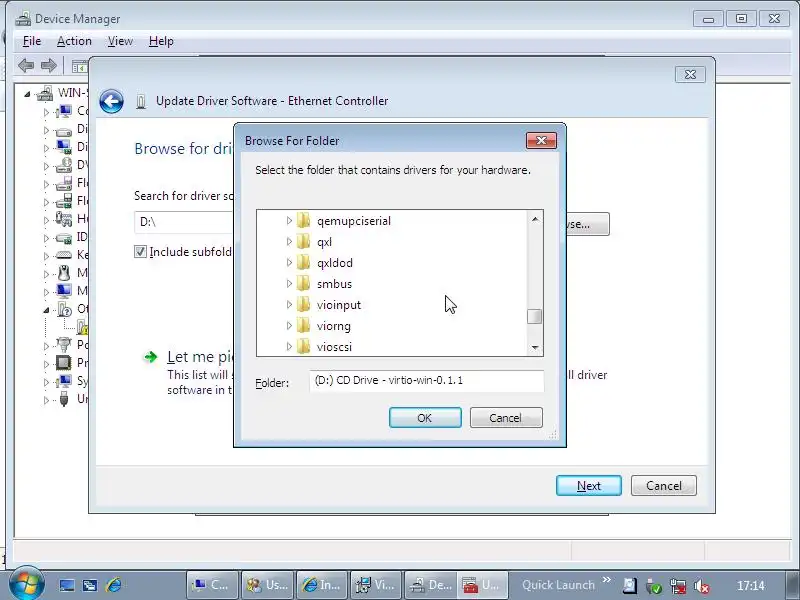This screenshot has width=800, height=600.
Task: Click the muted volume tray icon
Action: pyautogui.click(x=702, y=586)
